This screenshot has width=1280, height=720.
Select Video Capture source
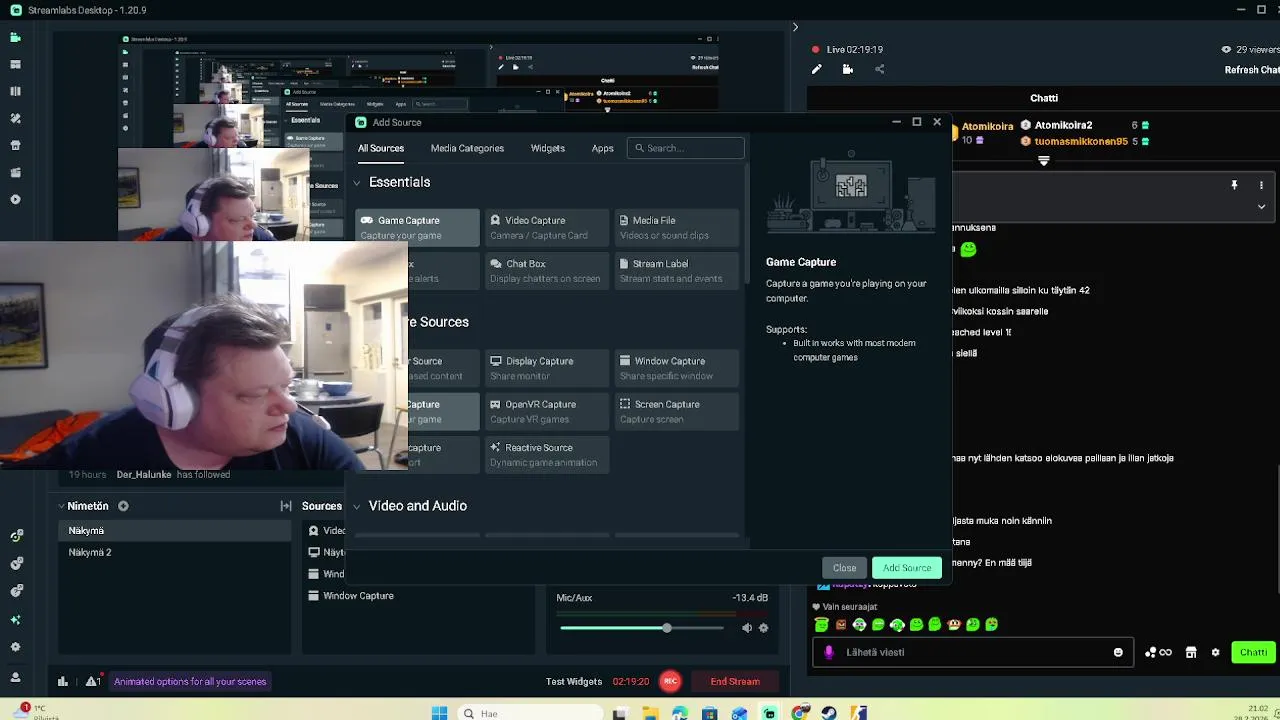point(547,227)
